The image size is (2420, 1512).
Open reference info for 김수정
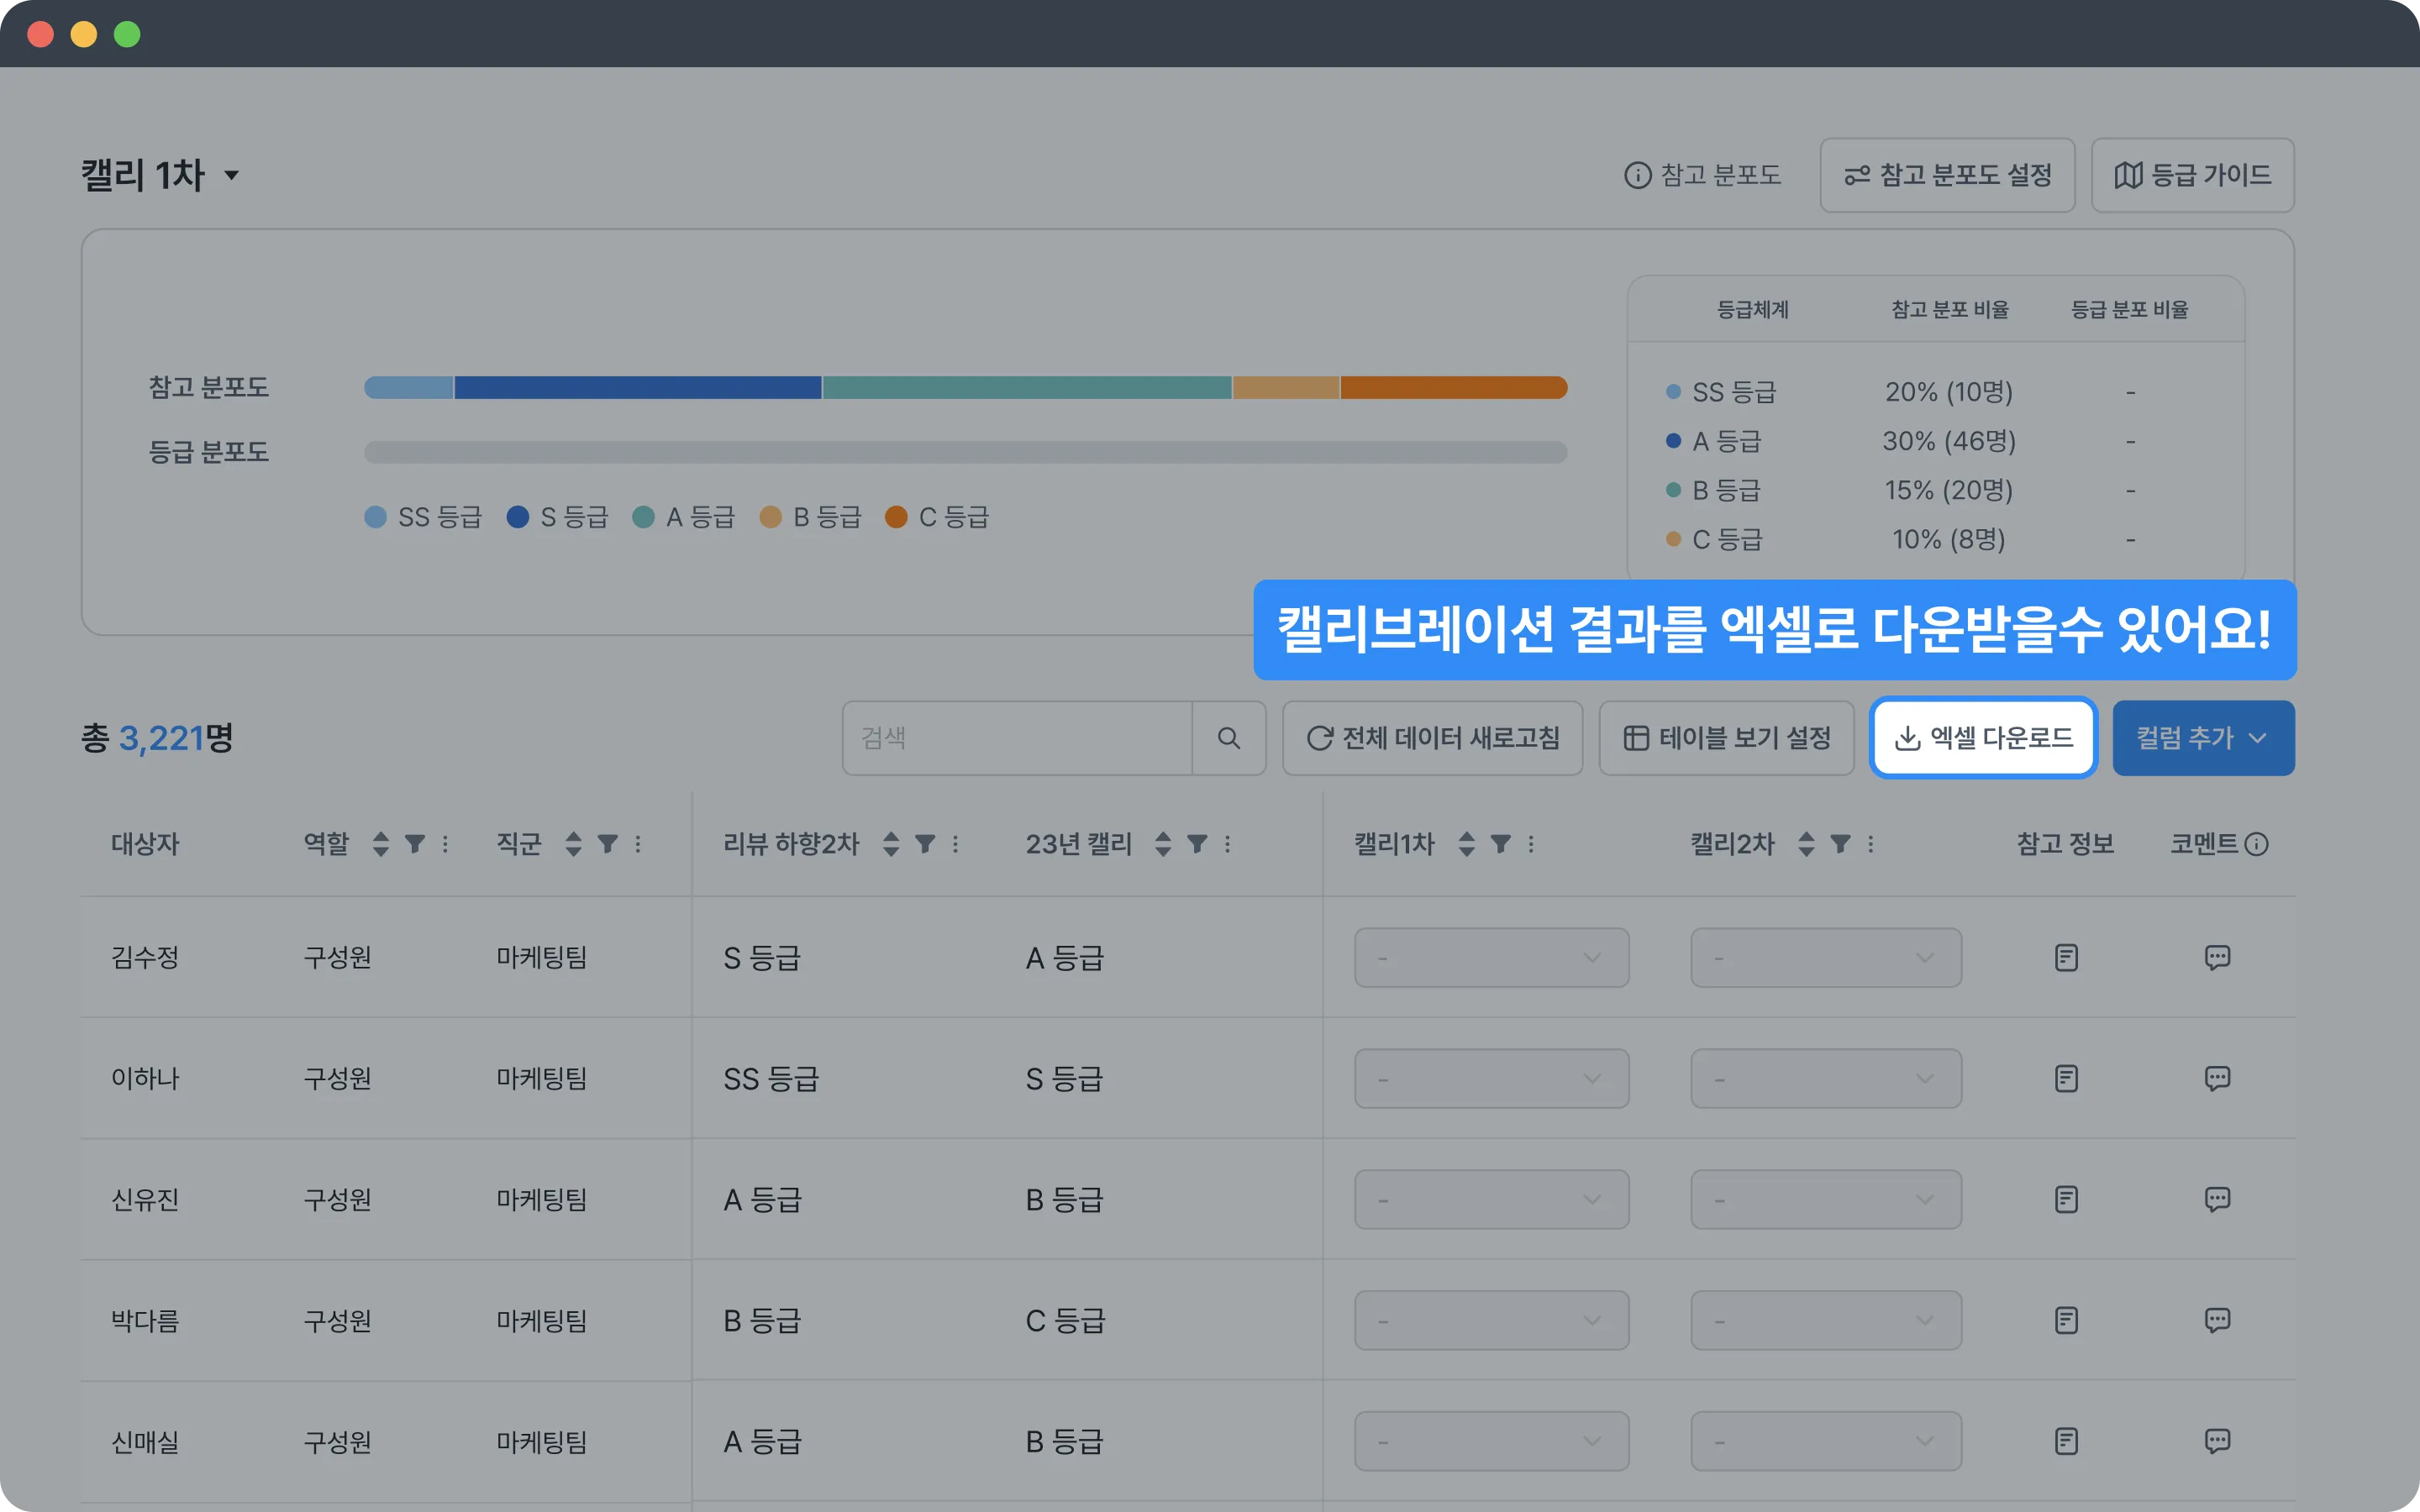[2066, 958]
